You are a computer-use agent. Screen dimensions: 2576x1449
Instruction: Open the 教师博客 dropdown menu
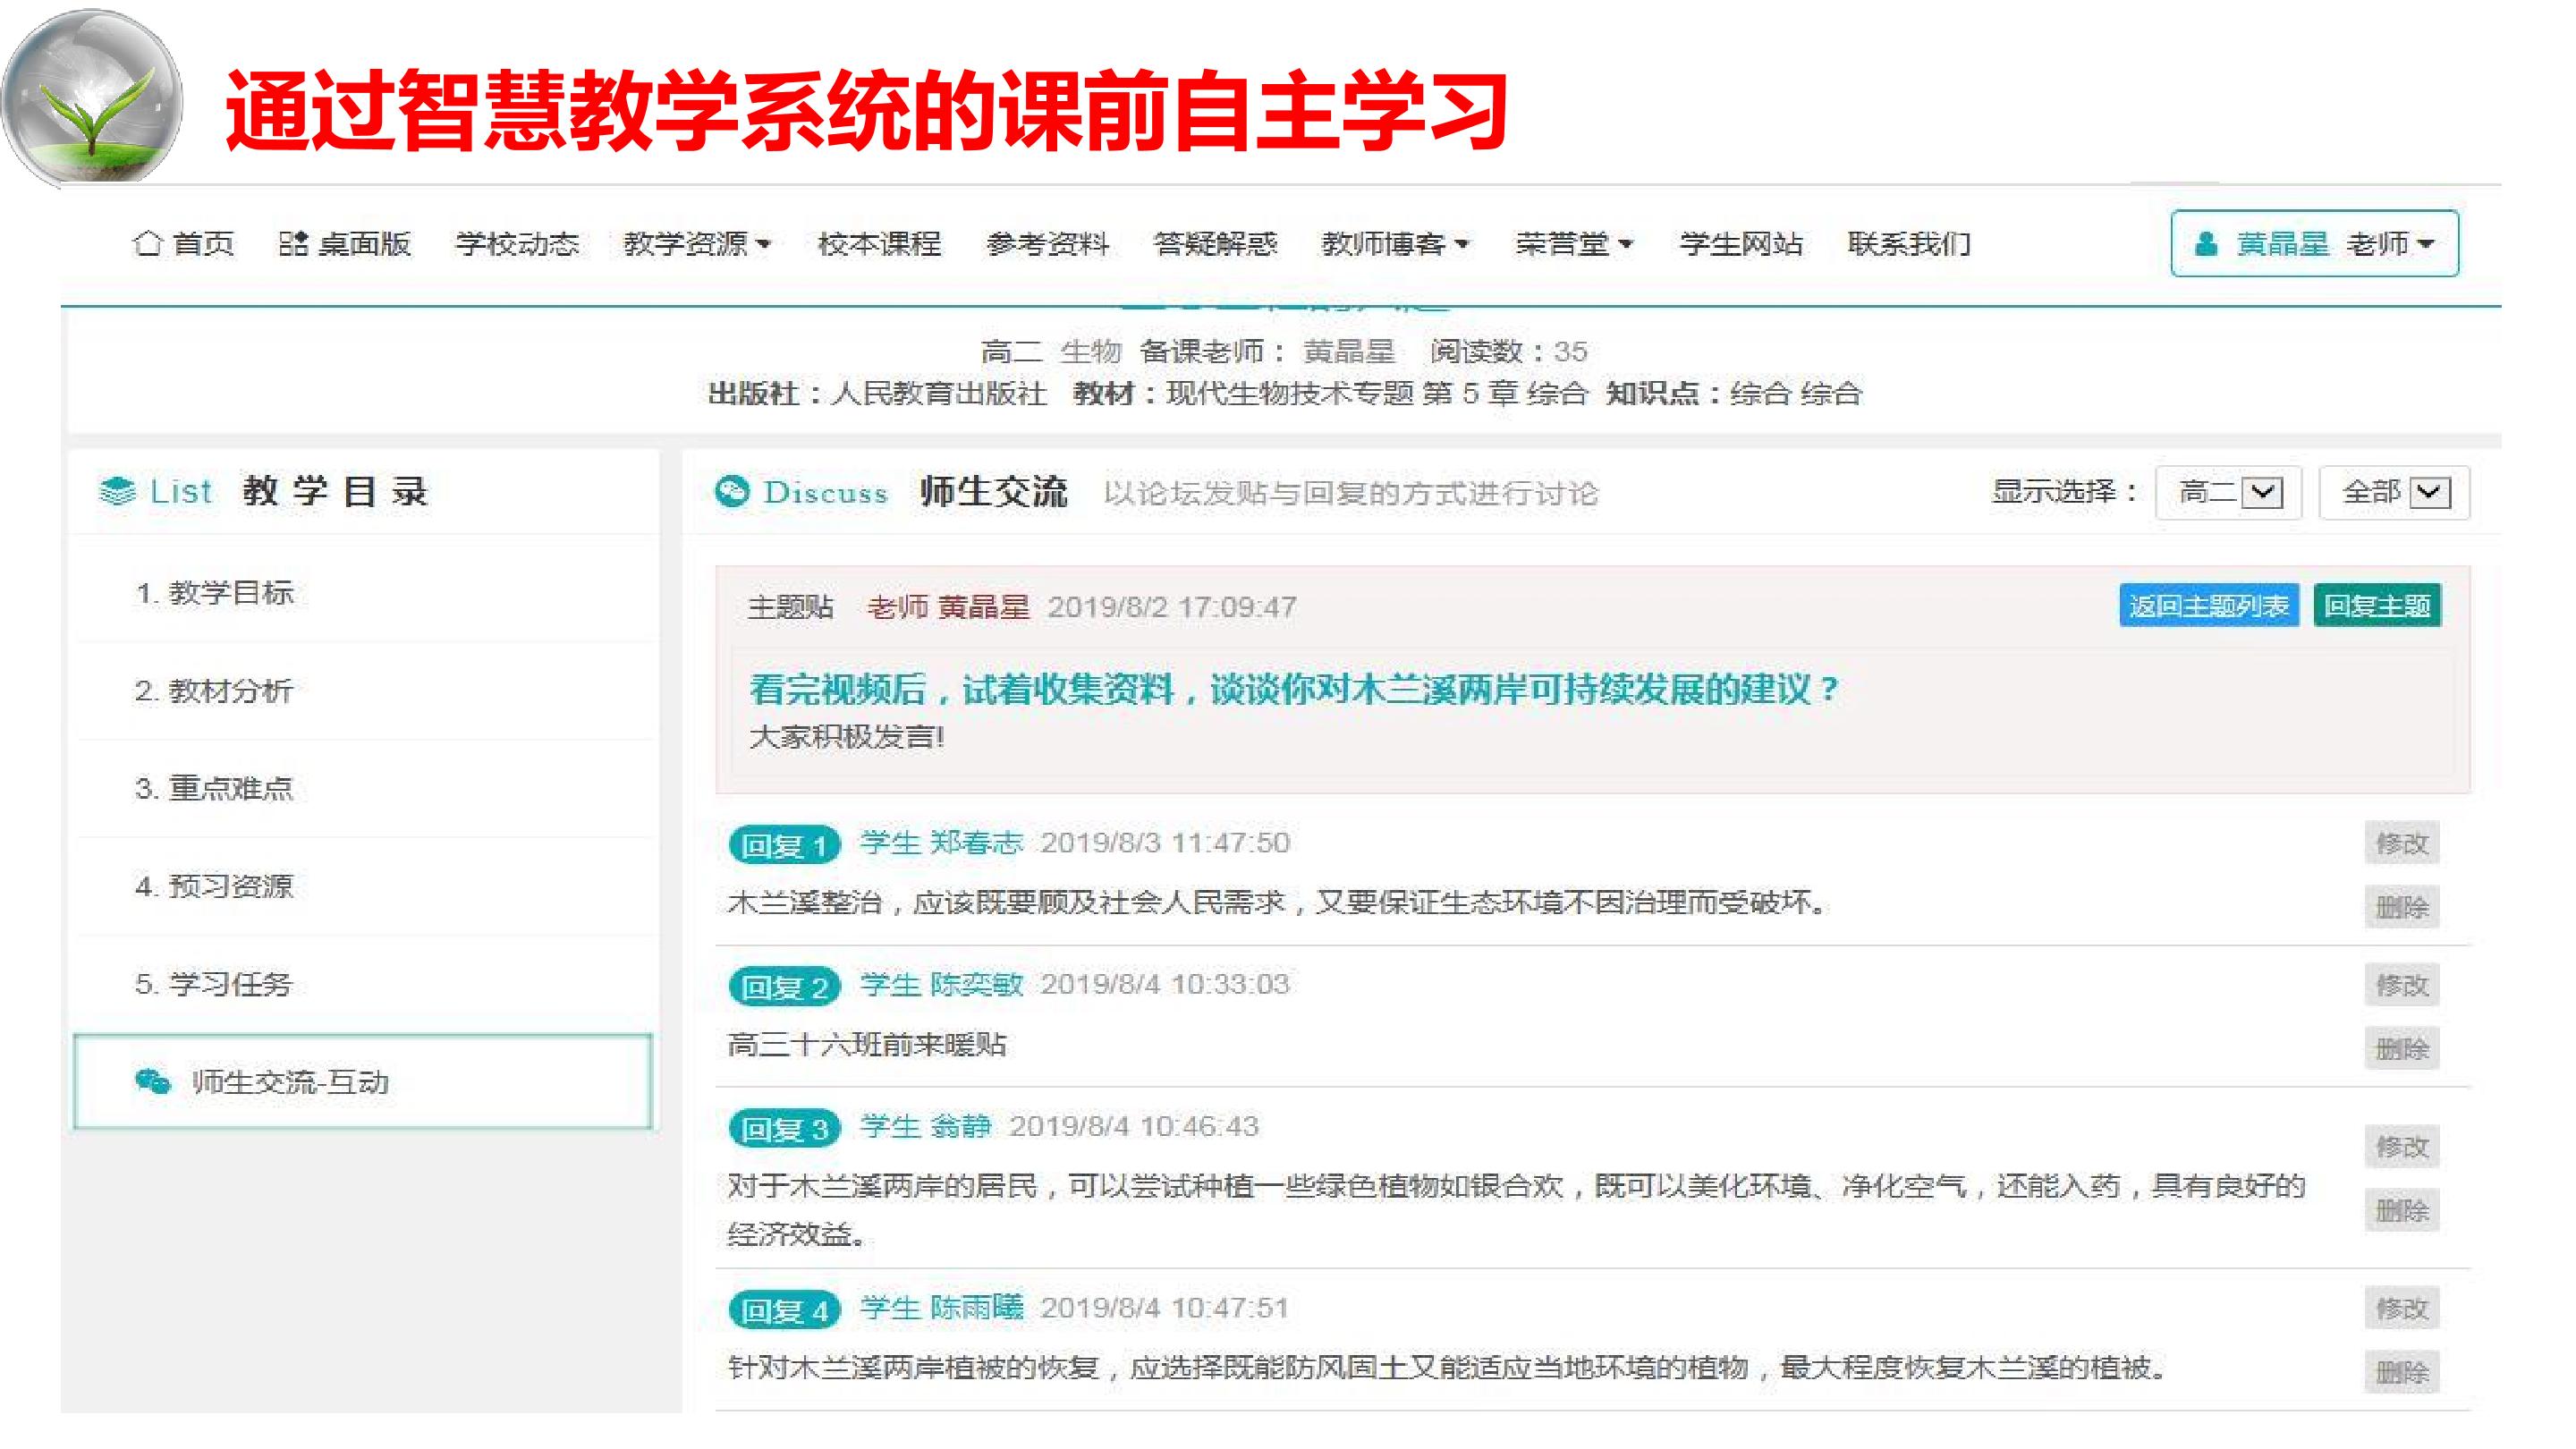1395,243
